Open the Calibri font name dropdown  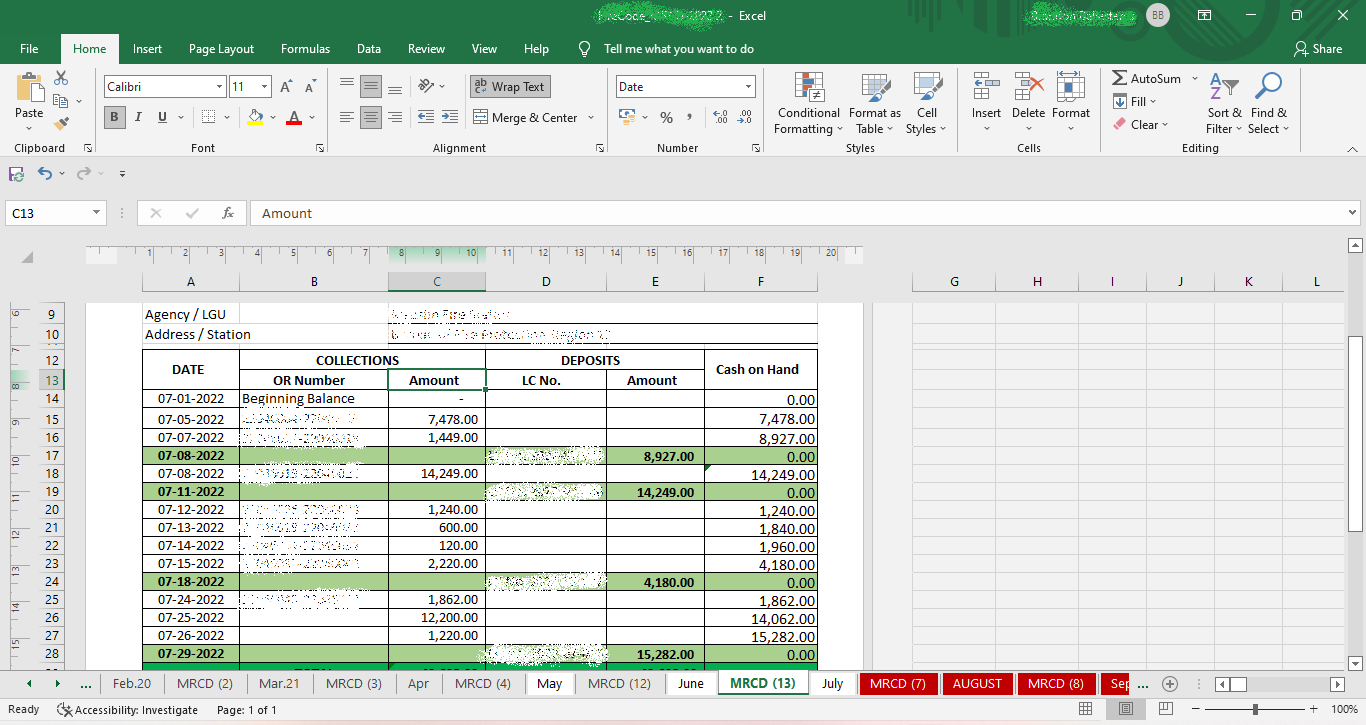coord(220,87)
